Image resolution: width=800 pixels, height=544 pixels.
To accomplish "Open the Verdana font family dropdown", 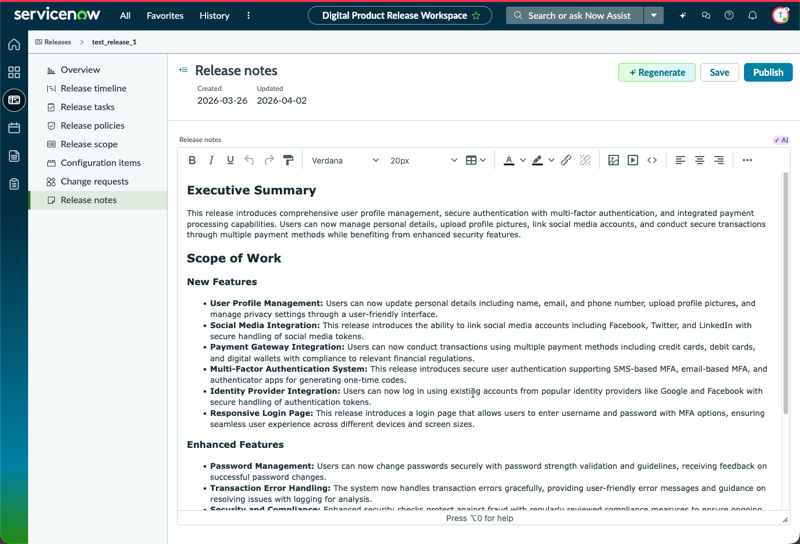I will (345, 160).
